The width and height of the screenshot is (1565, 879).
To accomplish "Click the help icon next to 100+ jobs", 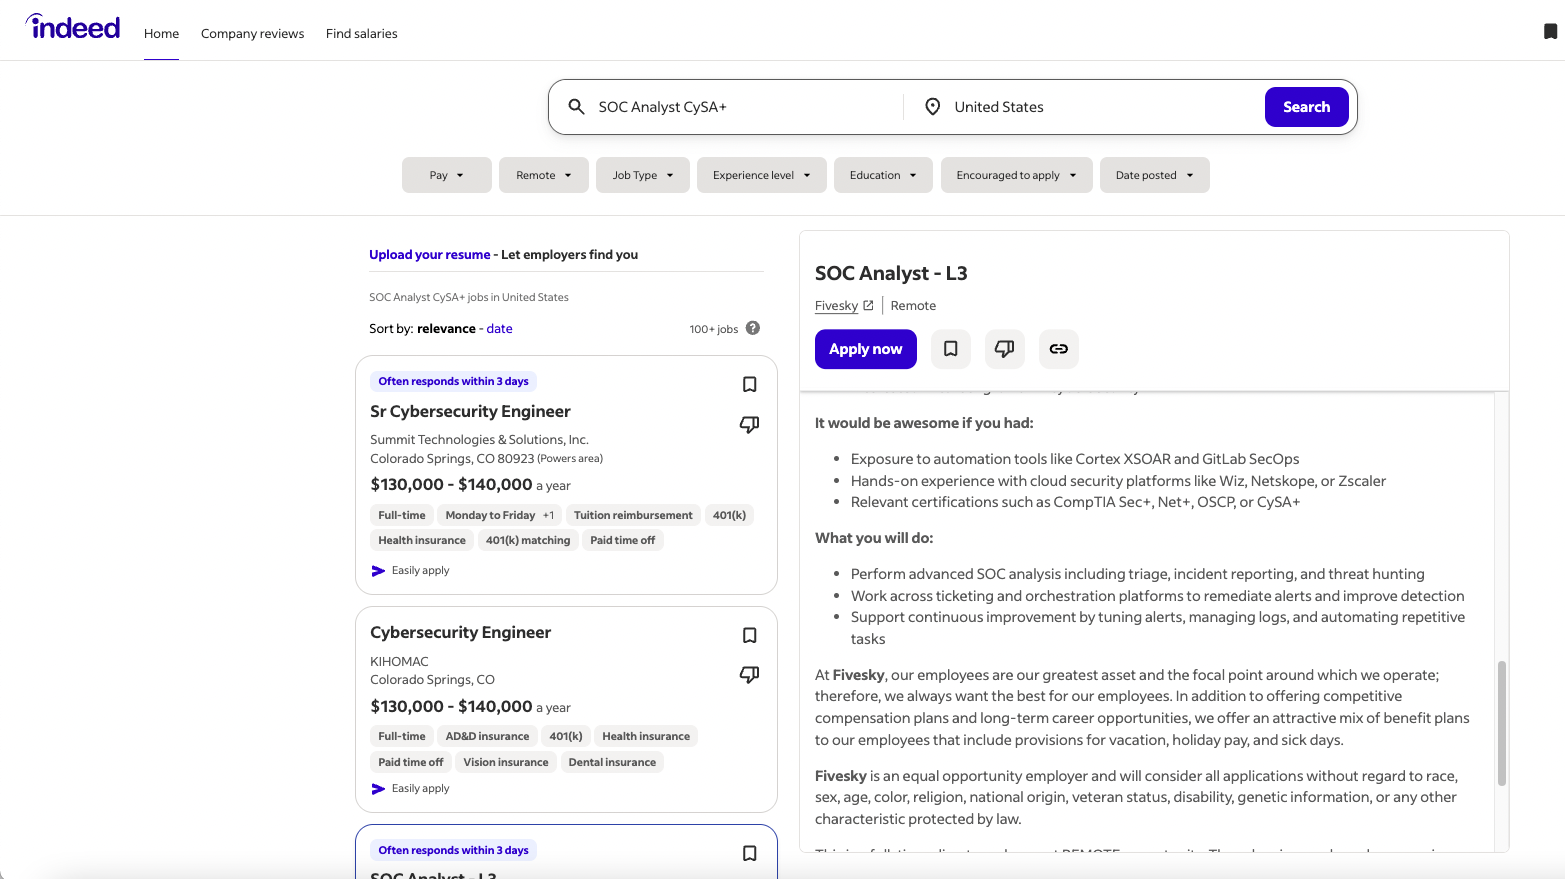I will click(753, 328).
